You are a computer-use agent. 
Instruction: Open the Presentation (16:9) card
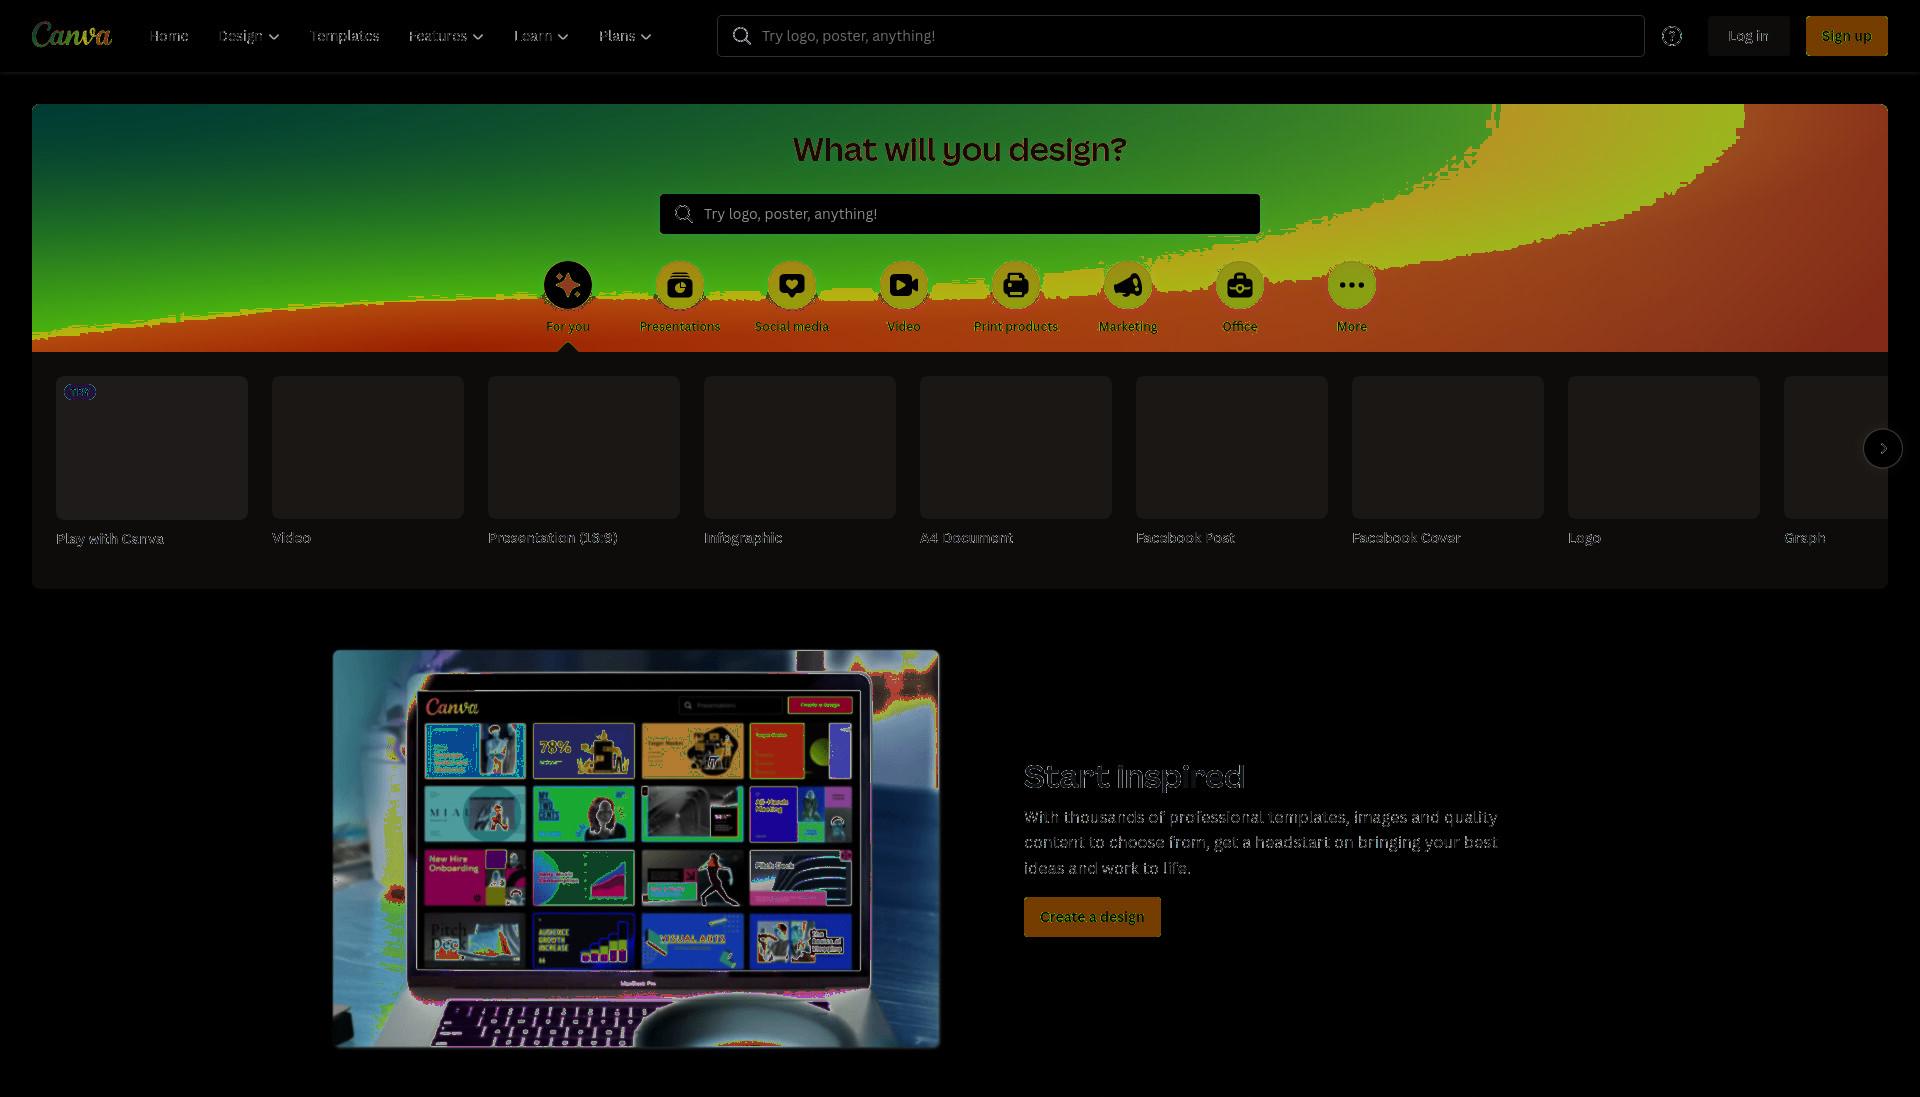[x=584, y=447]
